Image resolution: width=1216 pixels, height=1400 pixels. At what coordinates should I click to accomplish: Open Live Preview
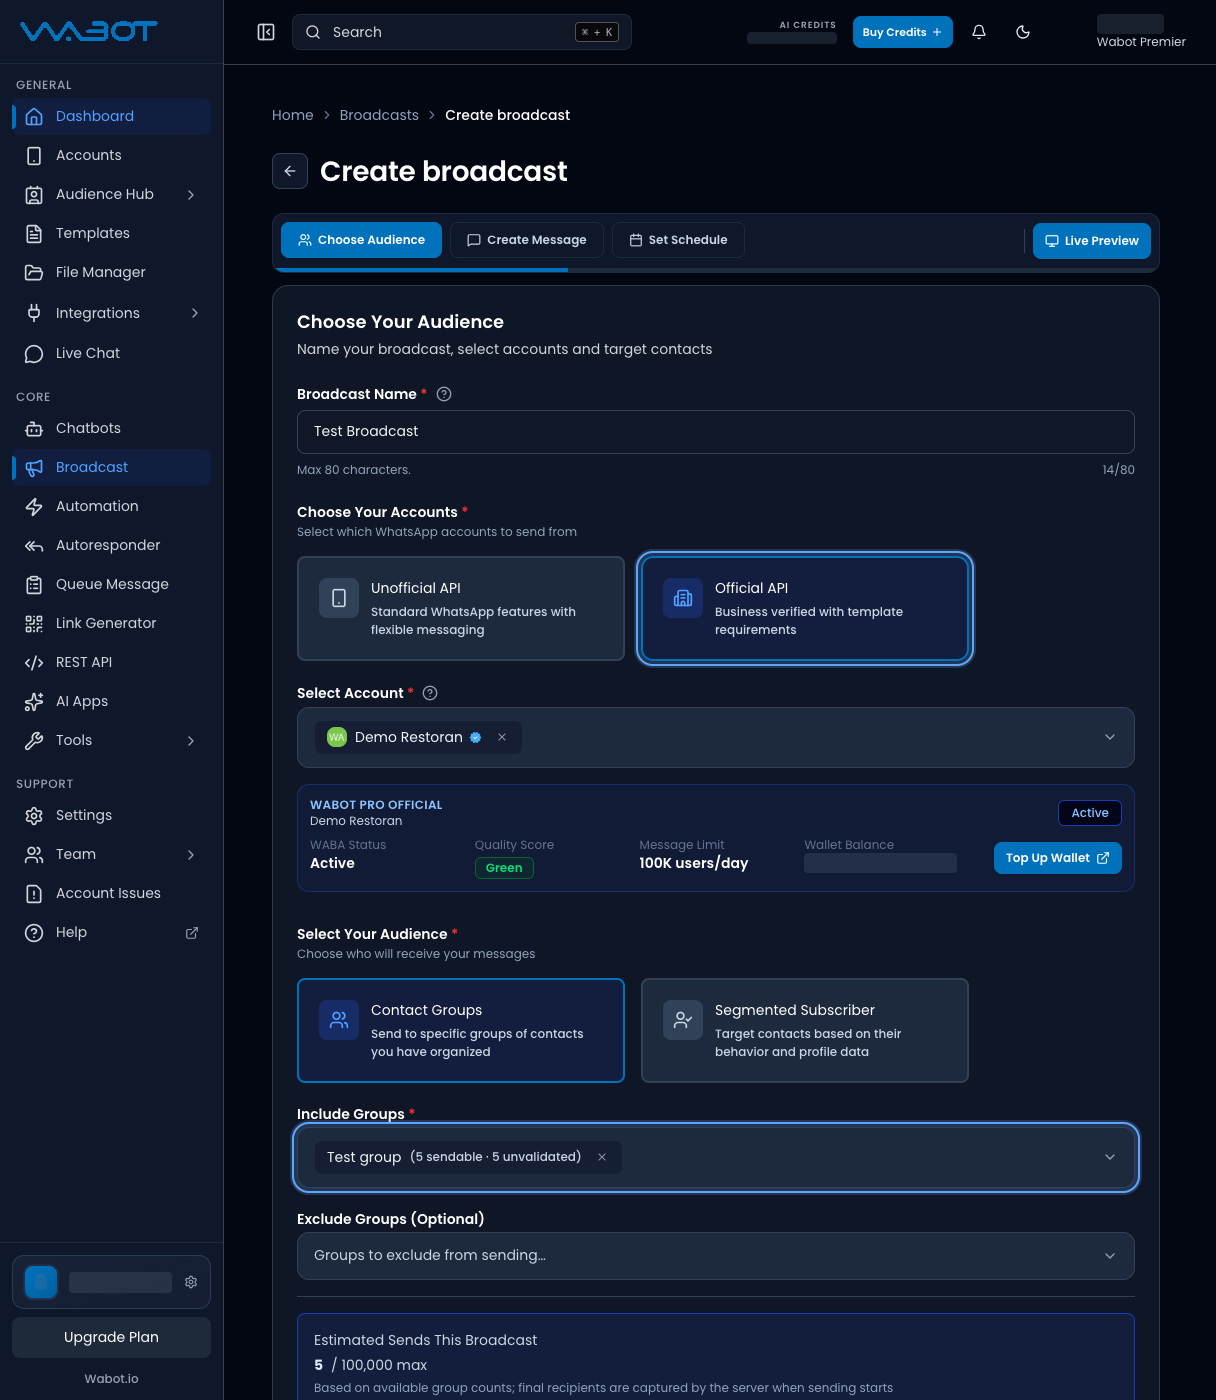coord(1092,241)
